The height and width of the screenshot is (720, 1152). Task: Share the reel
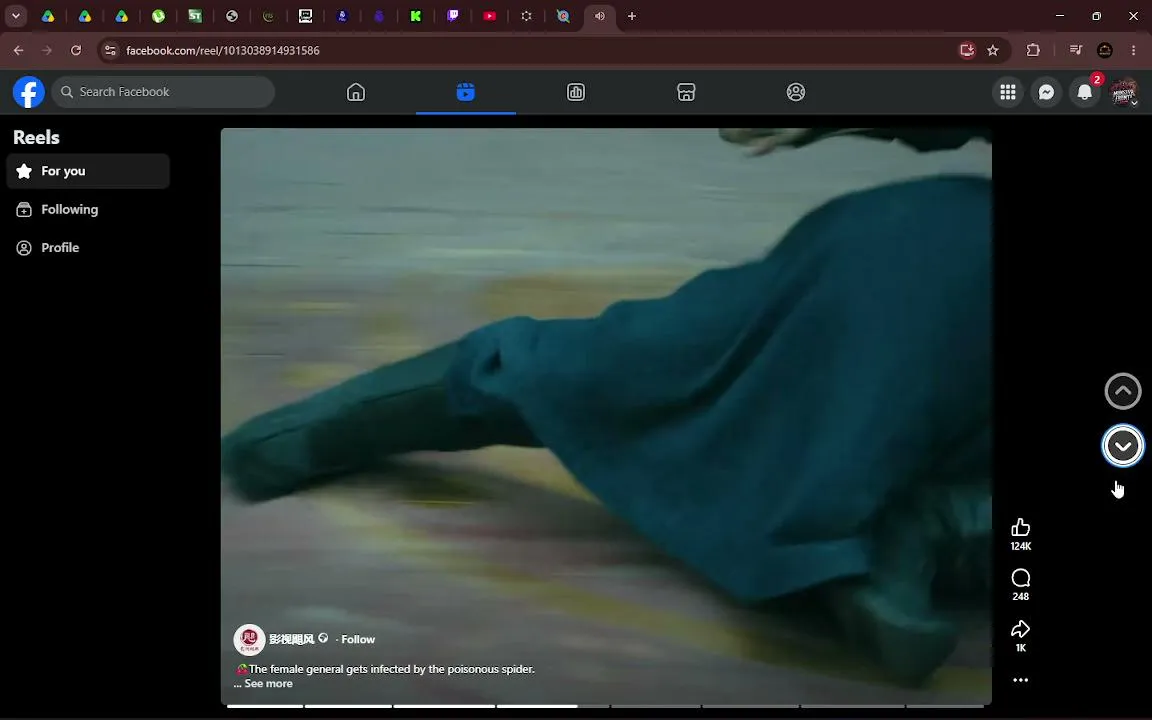[1020, 629]
